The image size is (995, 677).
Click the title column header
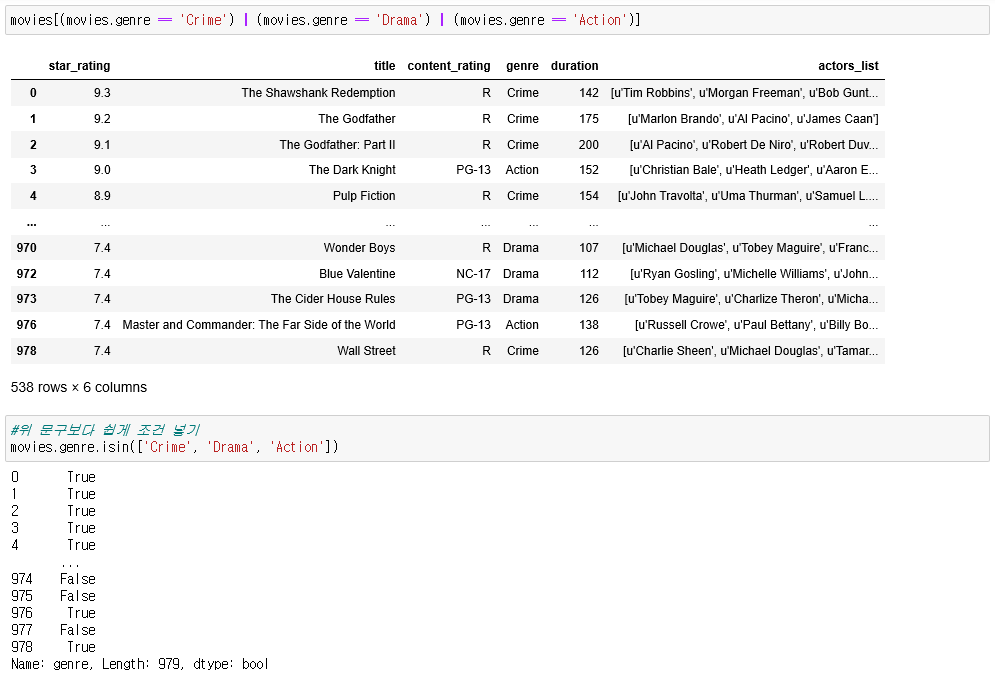385,66
